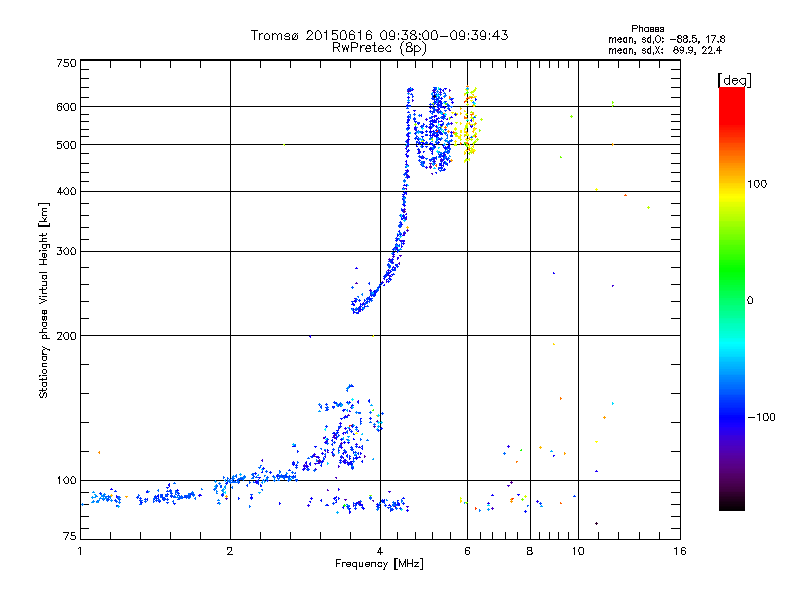The height and width of the screenshot is (600, 800).
Task: Click the x-axis tick label '6'
Action: tap(467, 551)
